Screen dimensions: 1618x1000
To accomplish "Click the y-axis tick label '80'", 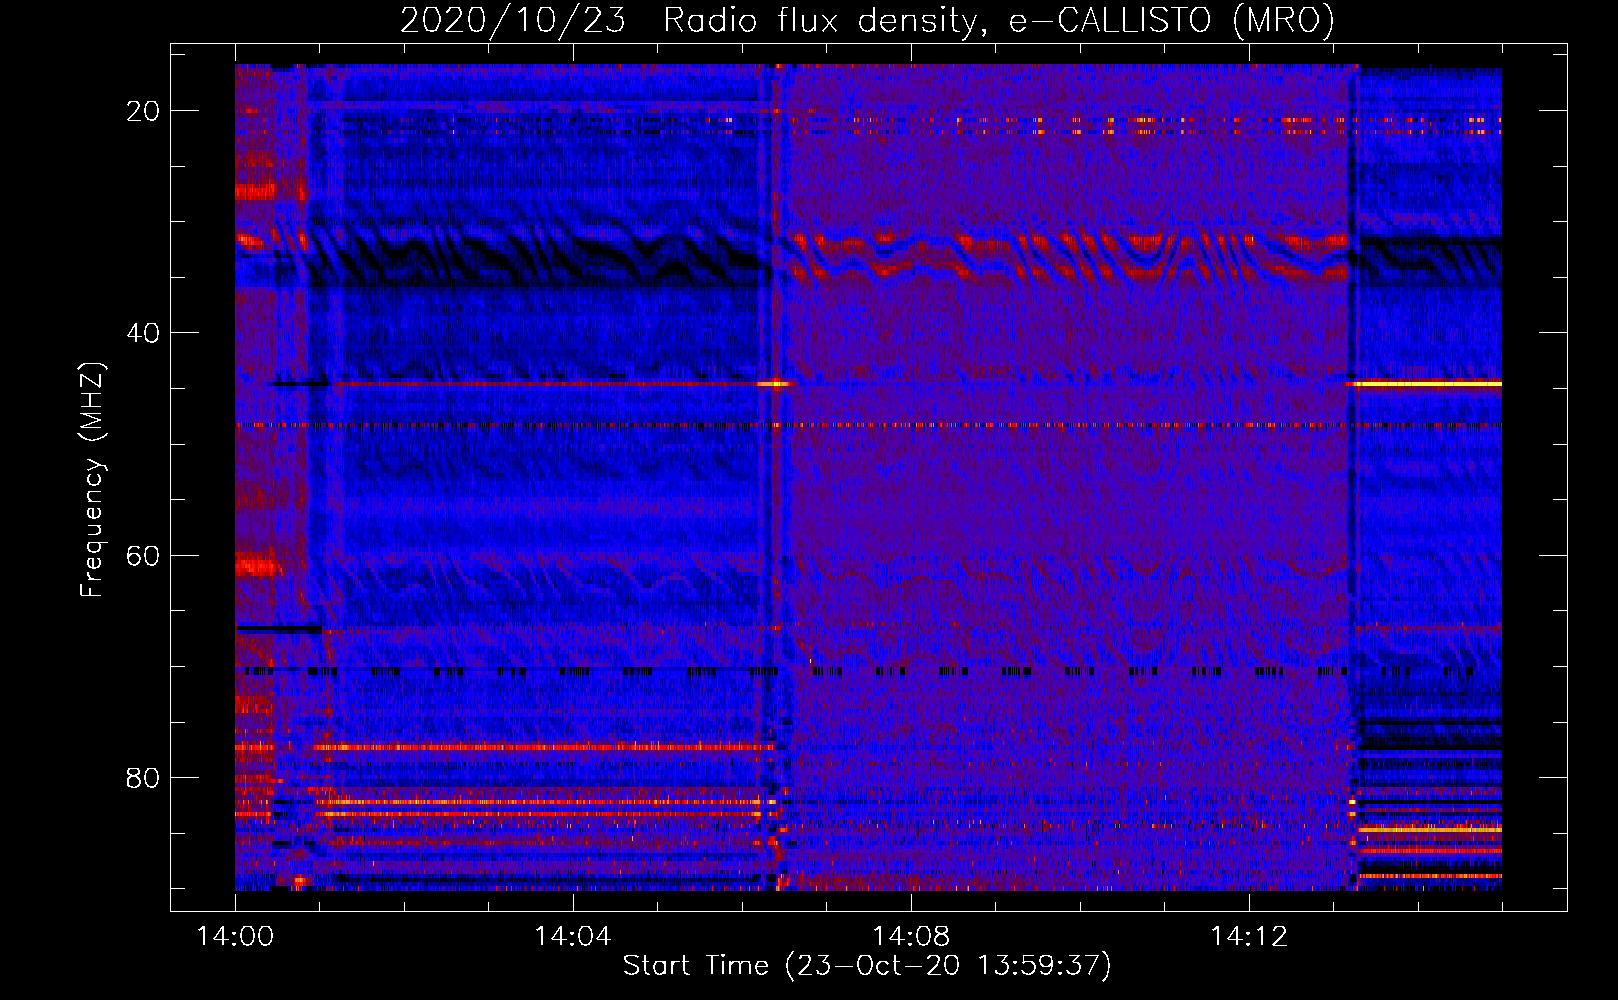I will (x=143, y=778).
